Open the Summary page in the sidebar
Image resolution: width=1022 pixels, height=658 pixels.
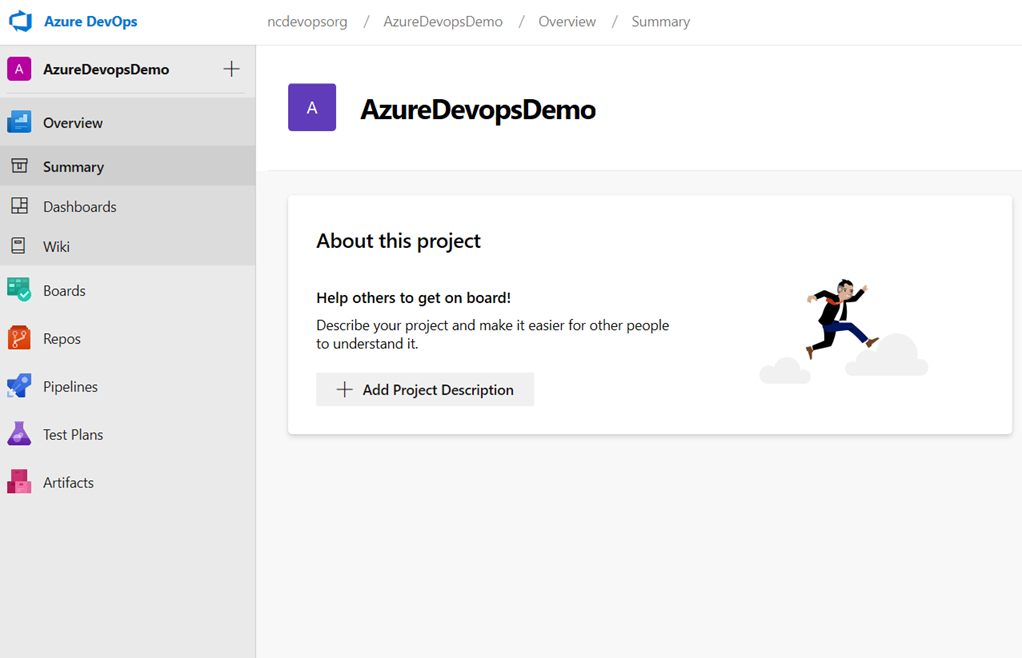128,167
